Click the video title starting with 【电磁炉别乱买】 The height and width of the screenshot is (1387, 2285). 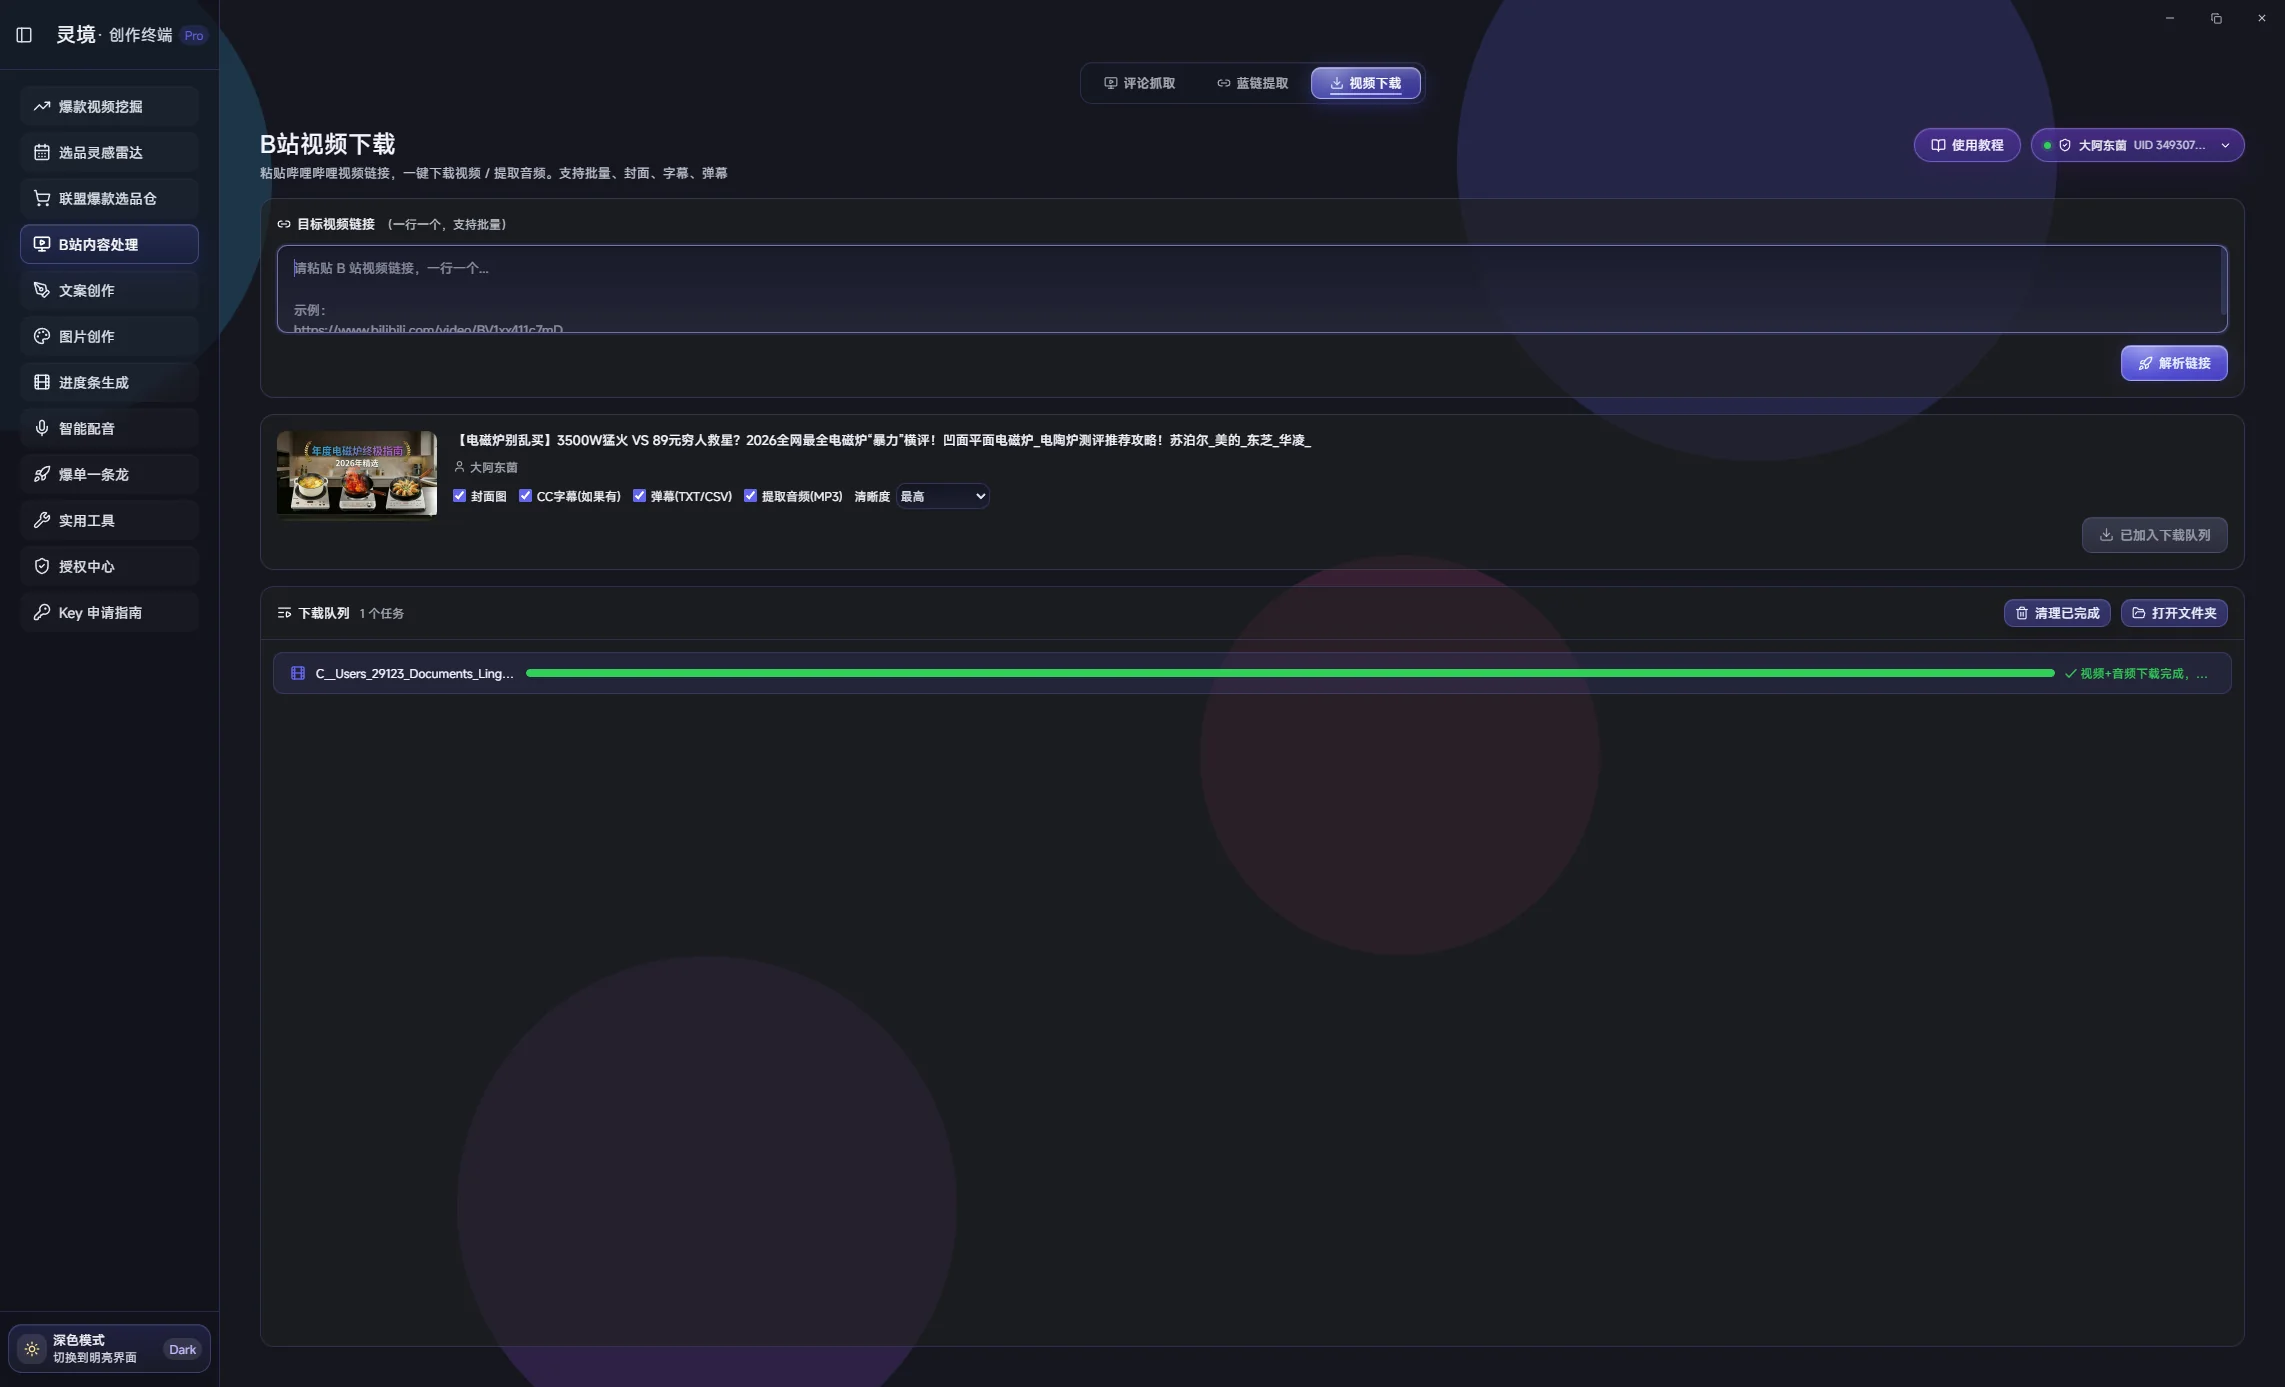click(x=882, y=440)
